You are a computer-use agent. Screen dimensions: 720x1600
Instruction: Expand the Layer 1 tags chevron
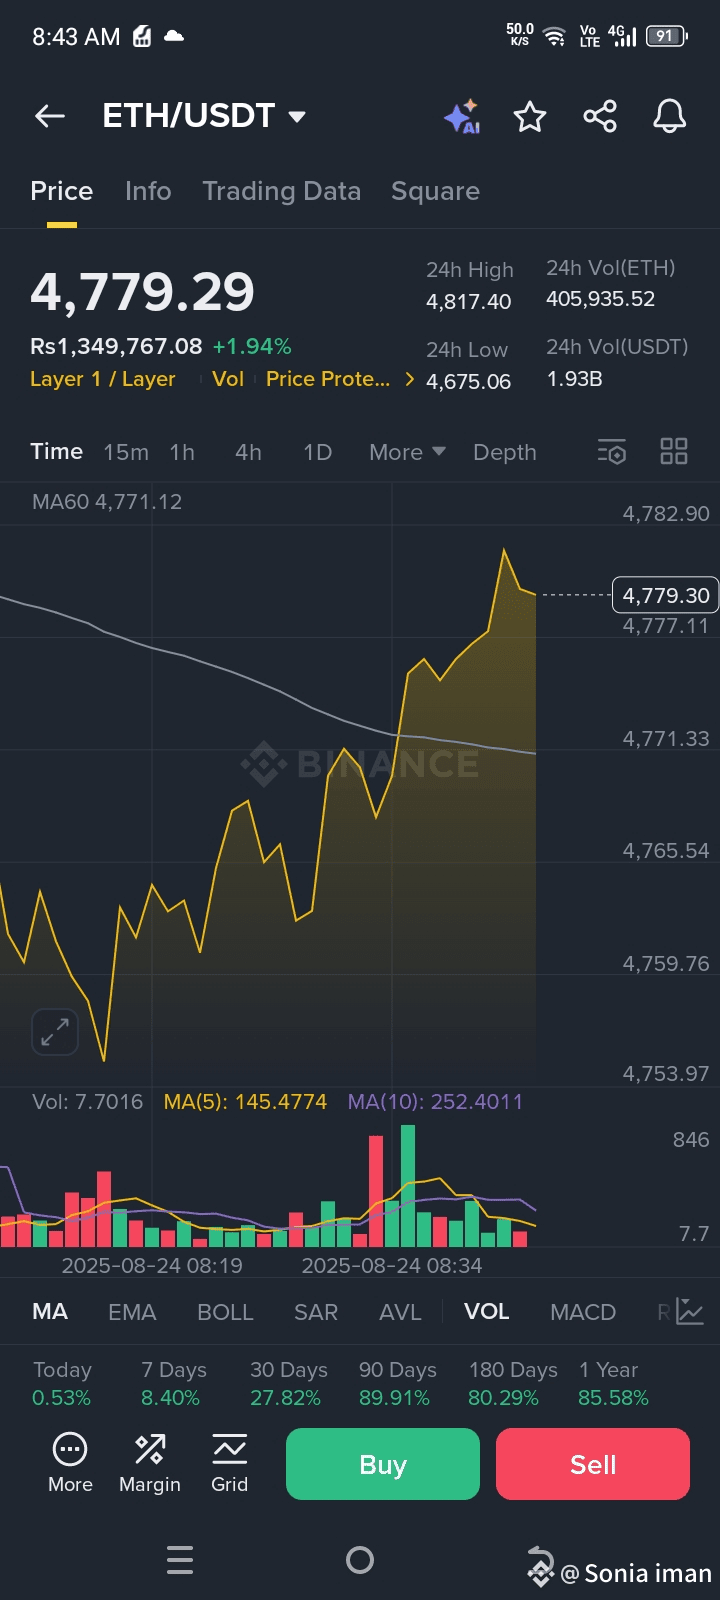coord(409,379)
